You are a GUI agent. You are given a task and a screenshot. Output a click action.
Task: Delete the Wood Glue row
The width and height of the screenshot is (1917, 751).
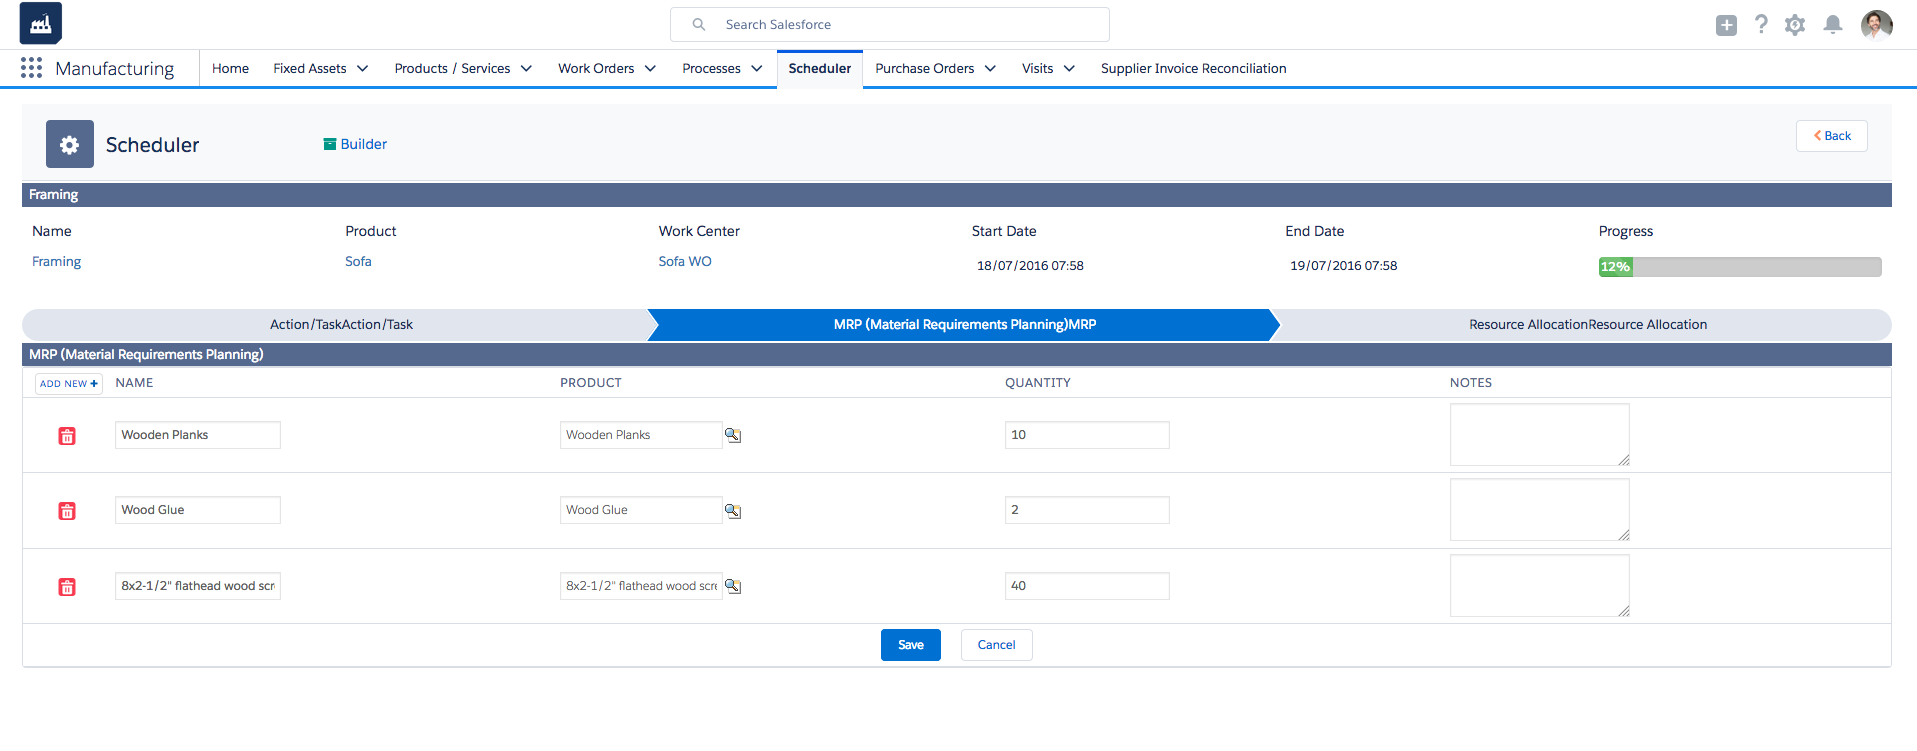point(67,511)
